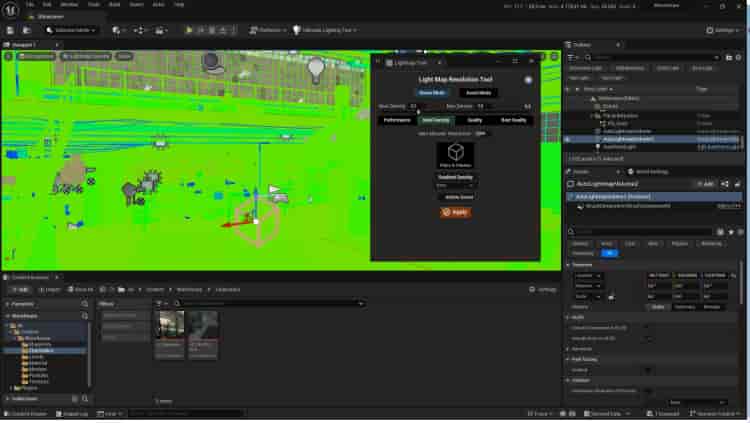750x423 pixels.
Task: Open the viewport hamburger options icon
Action: 8,56
